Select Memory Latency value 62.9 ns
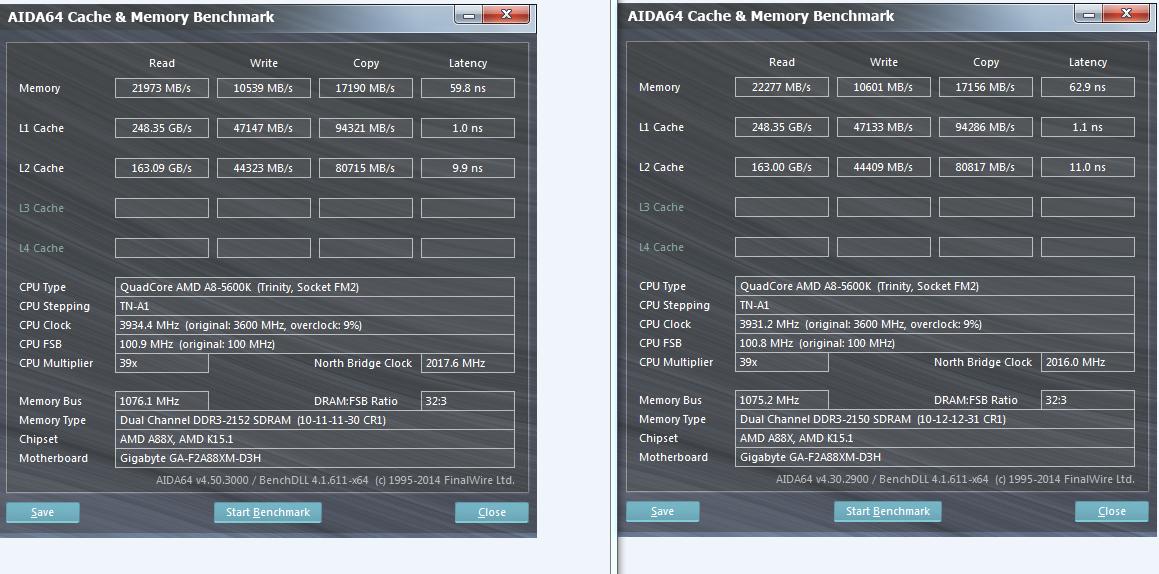 (1088, 86)
